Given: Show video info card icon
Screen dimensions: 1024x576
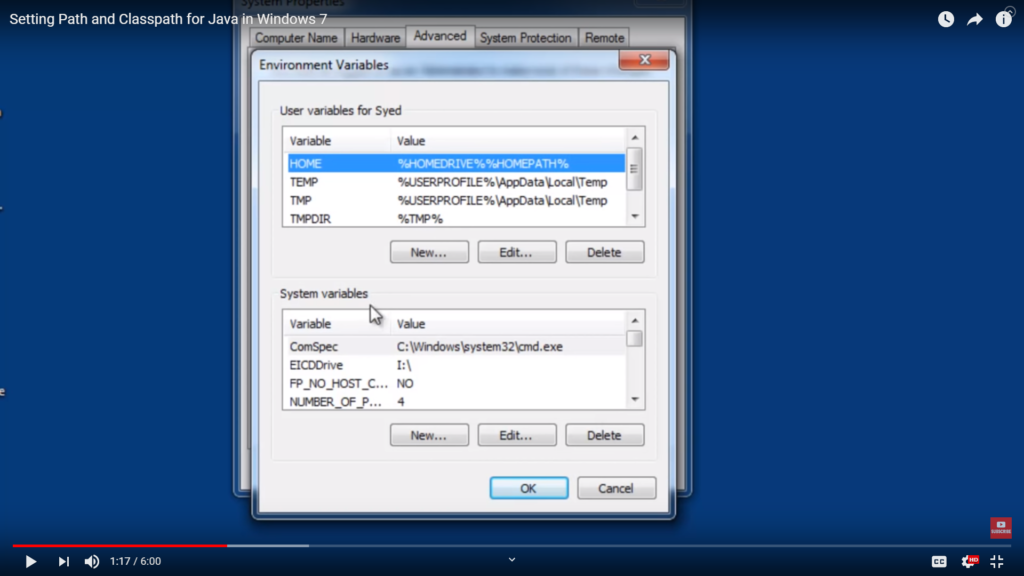Looking at the screenshot, I should point(1003,19).
